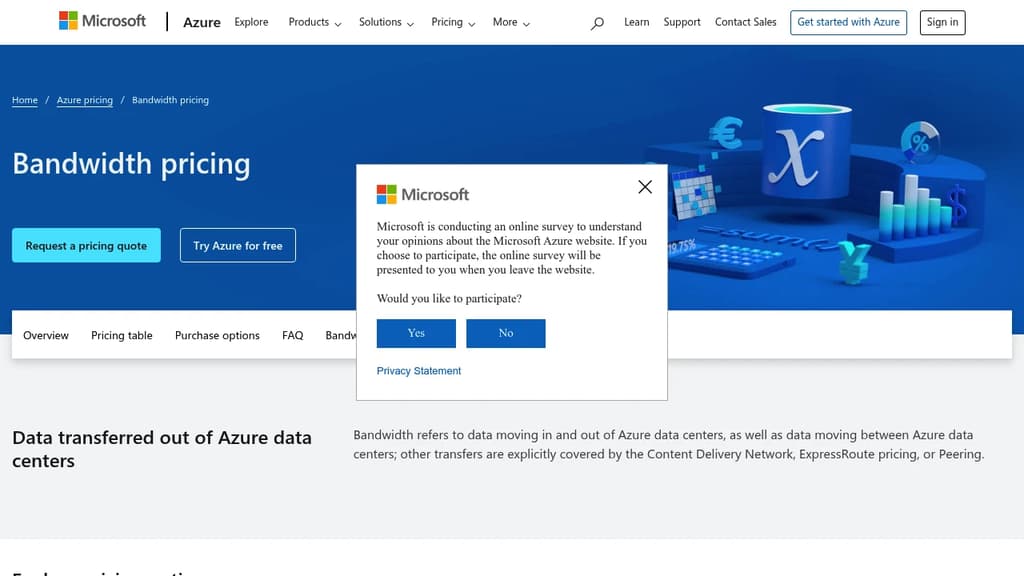Click the Bandwidth pricing page heading
Screen dimensions: 1024x576
(131, 163)
